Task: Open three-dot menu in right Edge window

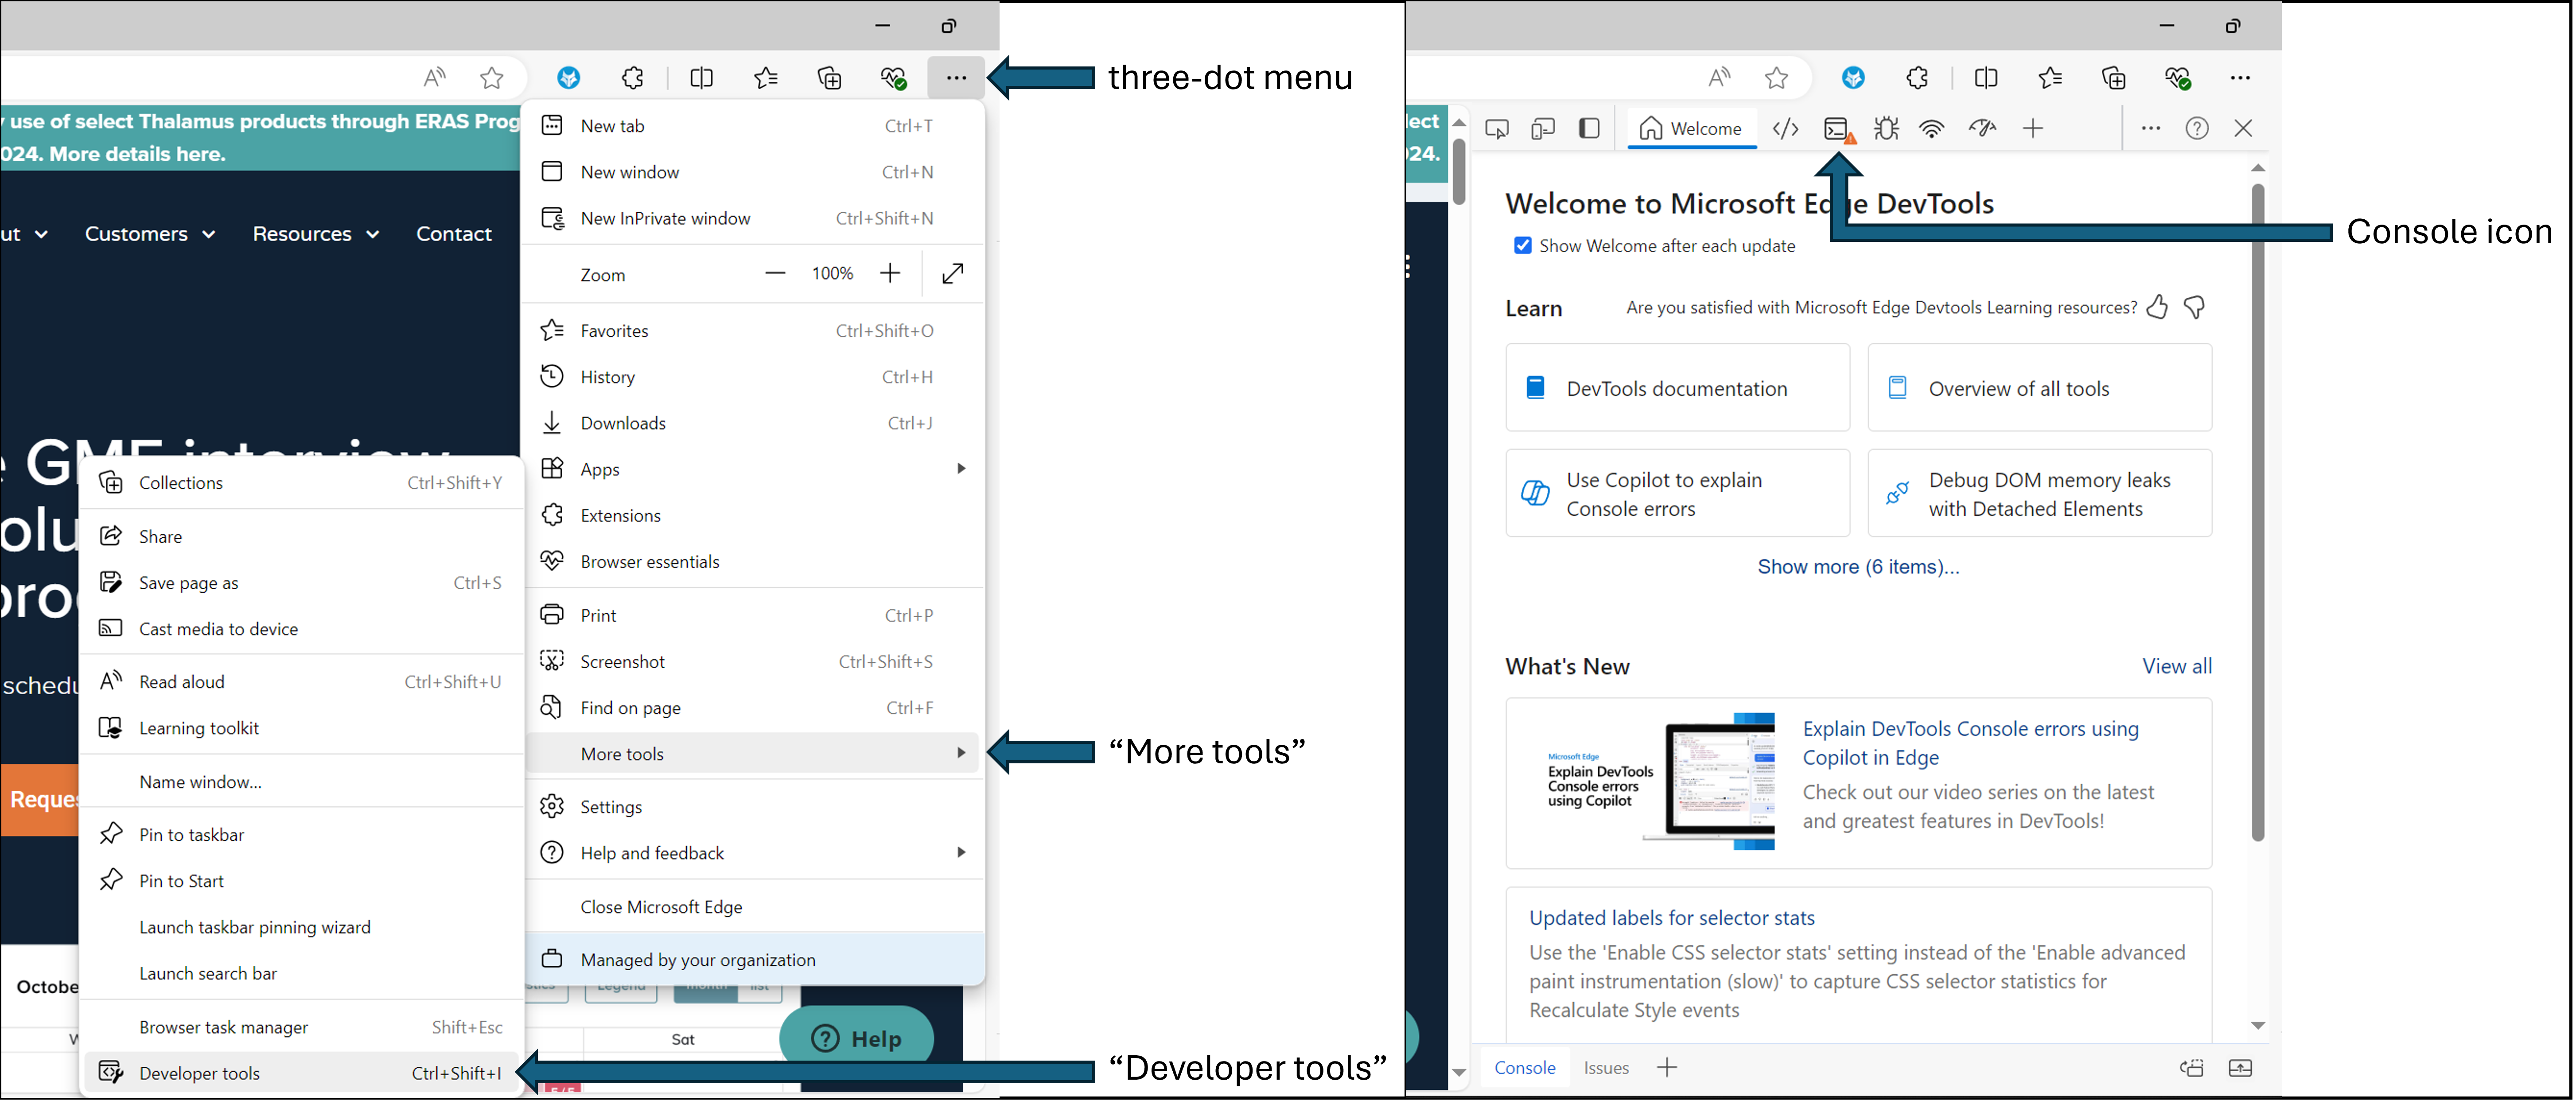Action: (2240, 77)
